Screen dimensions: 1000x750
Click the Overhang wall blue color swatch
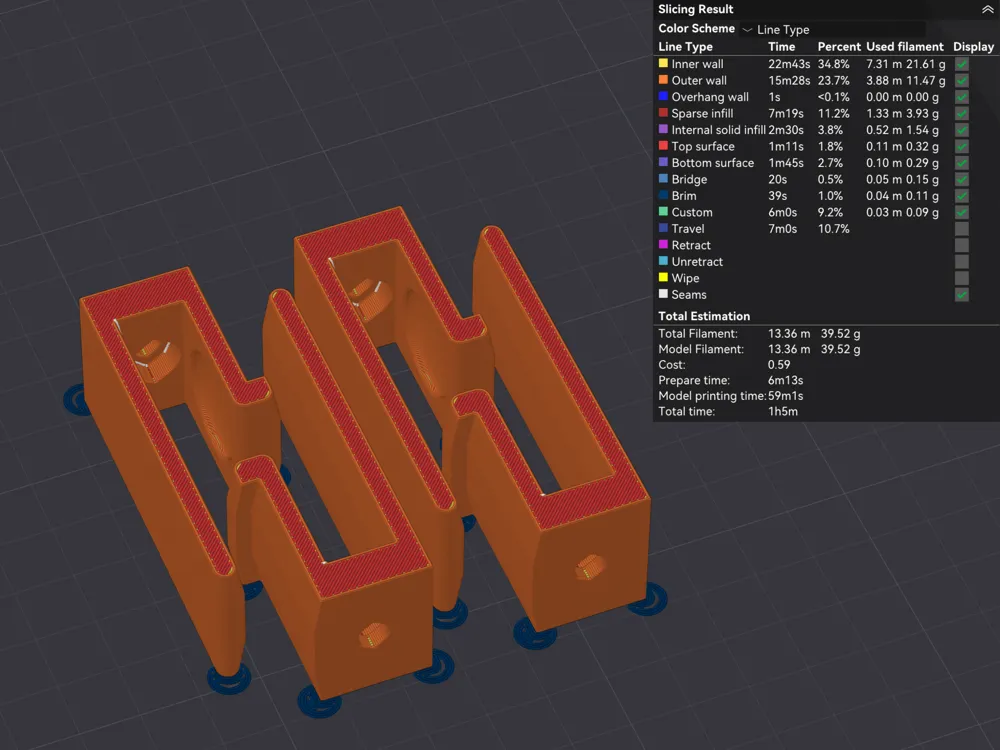point(663,96)
